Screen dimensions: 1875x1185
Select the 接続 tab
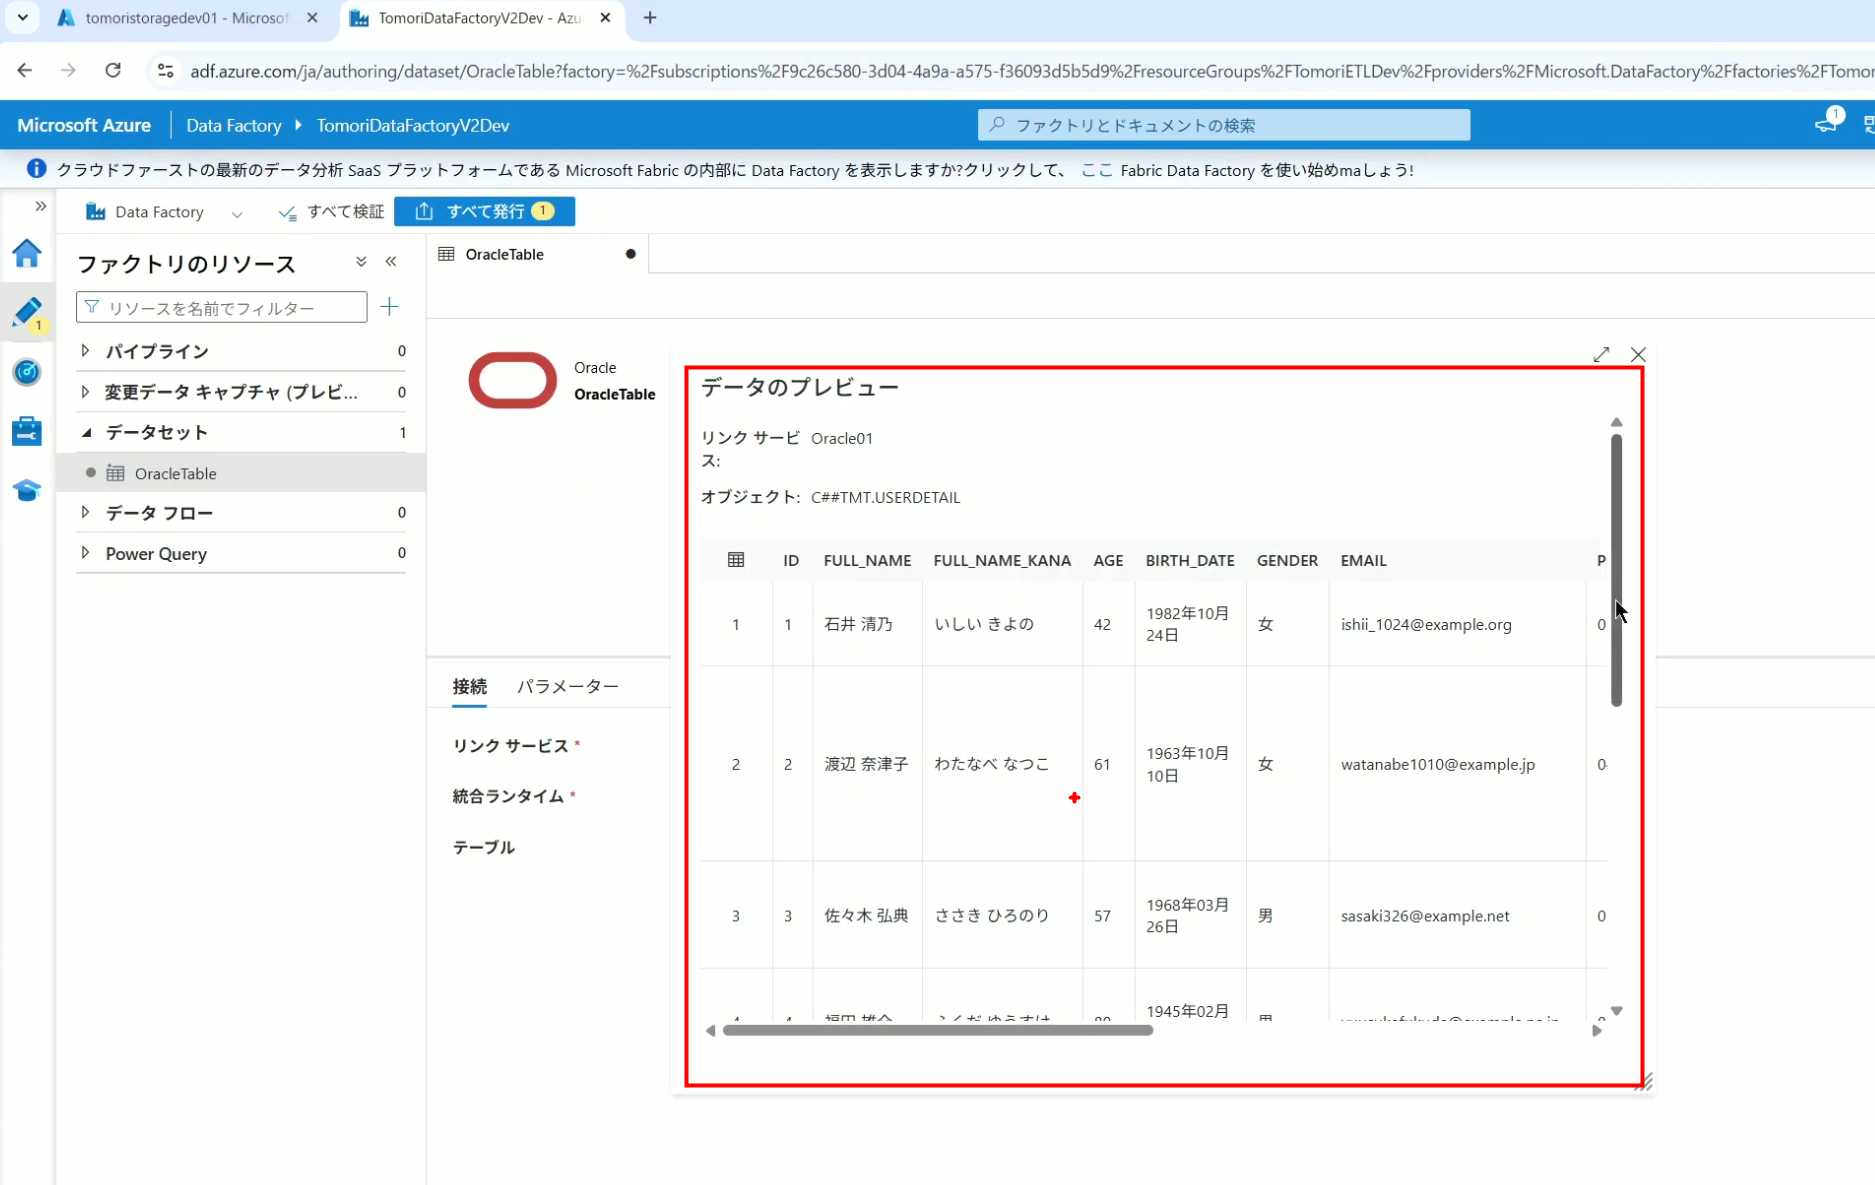(469, 686)
